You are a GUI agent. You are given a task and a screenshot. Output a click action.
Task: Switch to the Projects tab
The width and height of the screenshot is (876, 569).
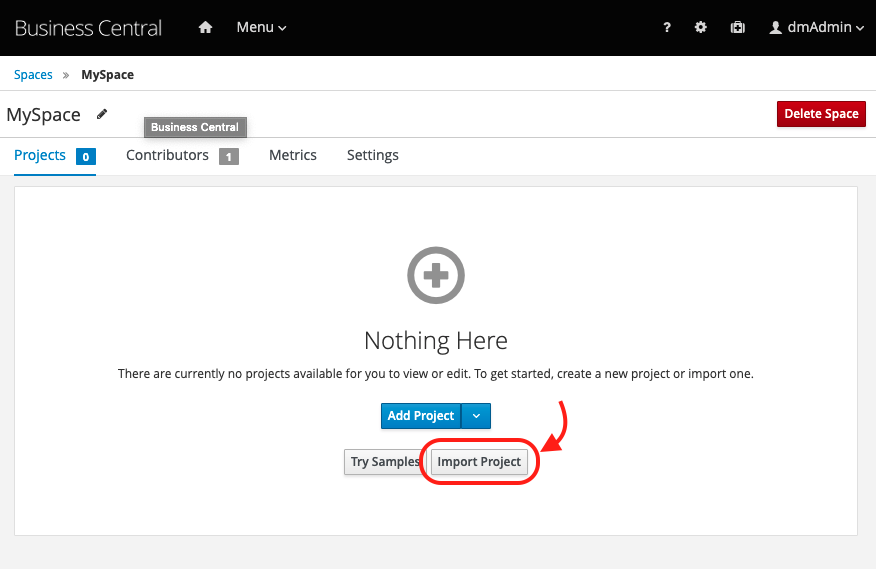(40, 155)
